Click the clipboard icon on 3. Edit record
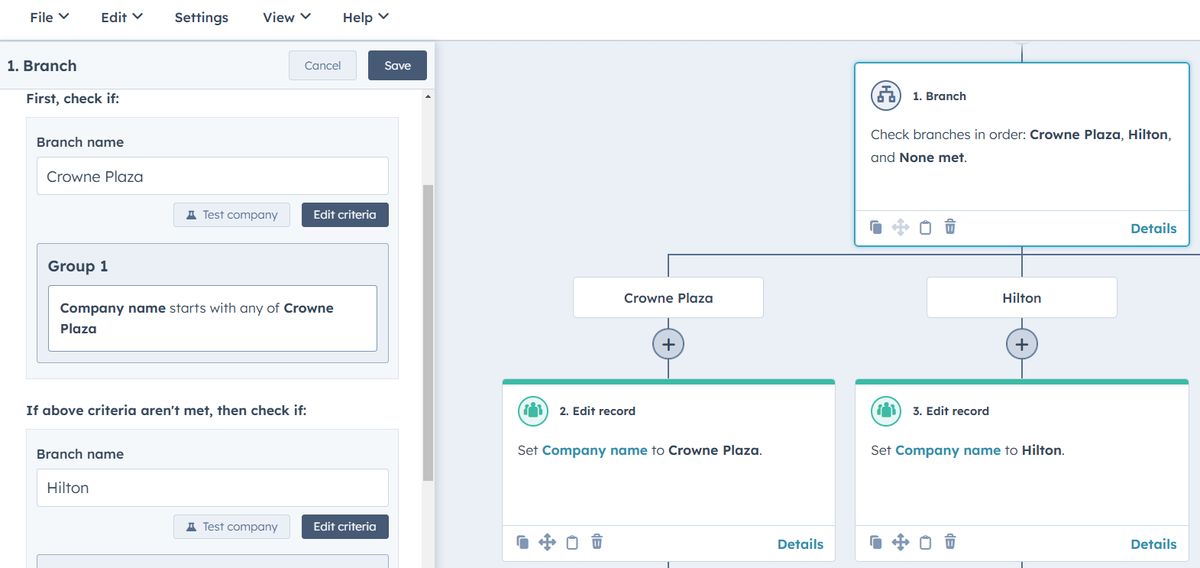 (x=925, y=542)
